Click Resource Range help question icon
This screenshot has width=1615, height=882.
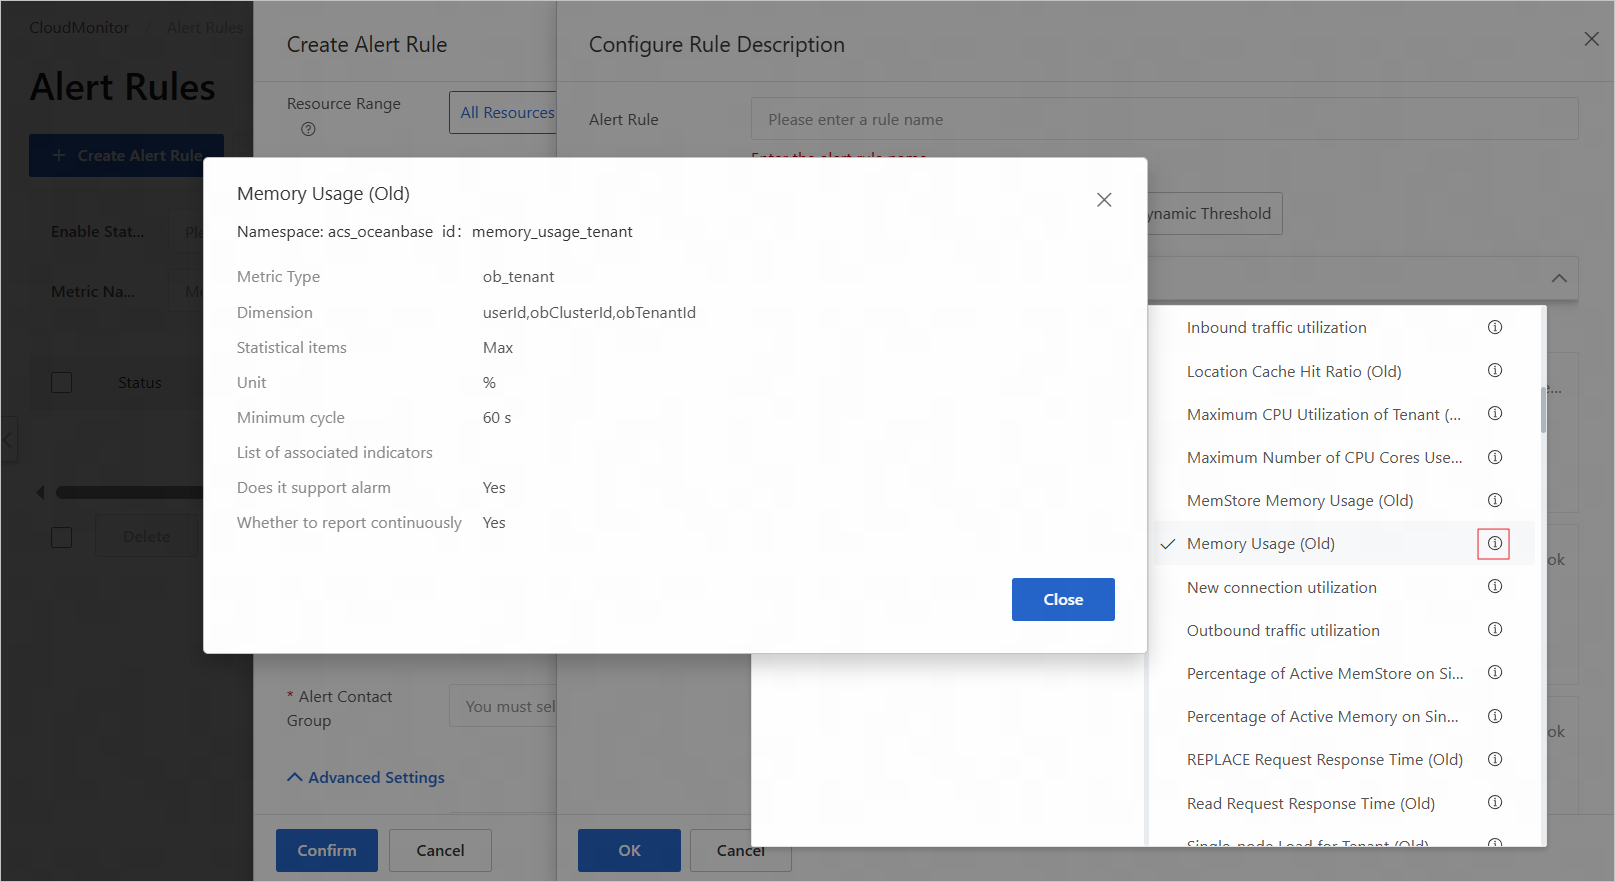(x=308, y=129)
